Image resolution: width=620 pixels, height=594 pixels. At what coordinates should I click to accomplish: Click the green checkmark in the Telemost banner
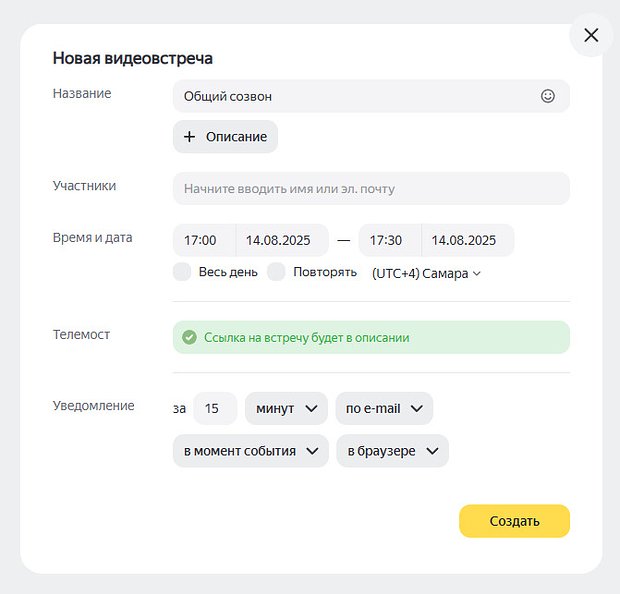click(189, 337)
